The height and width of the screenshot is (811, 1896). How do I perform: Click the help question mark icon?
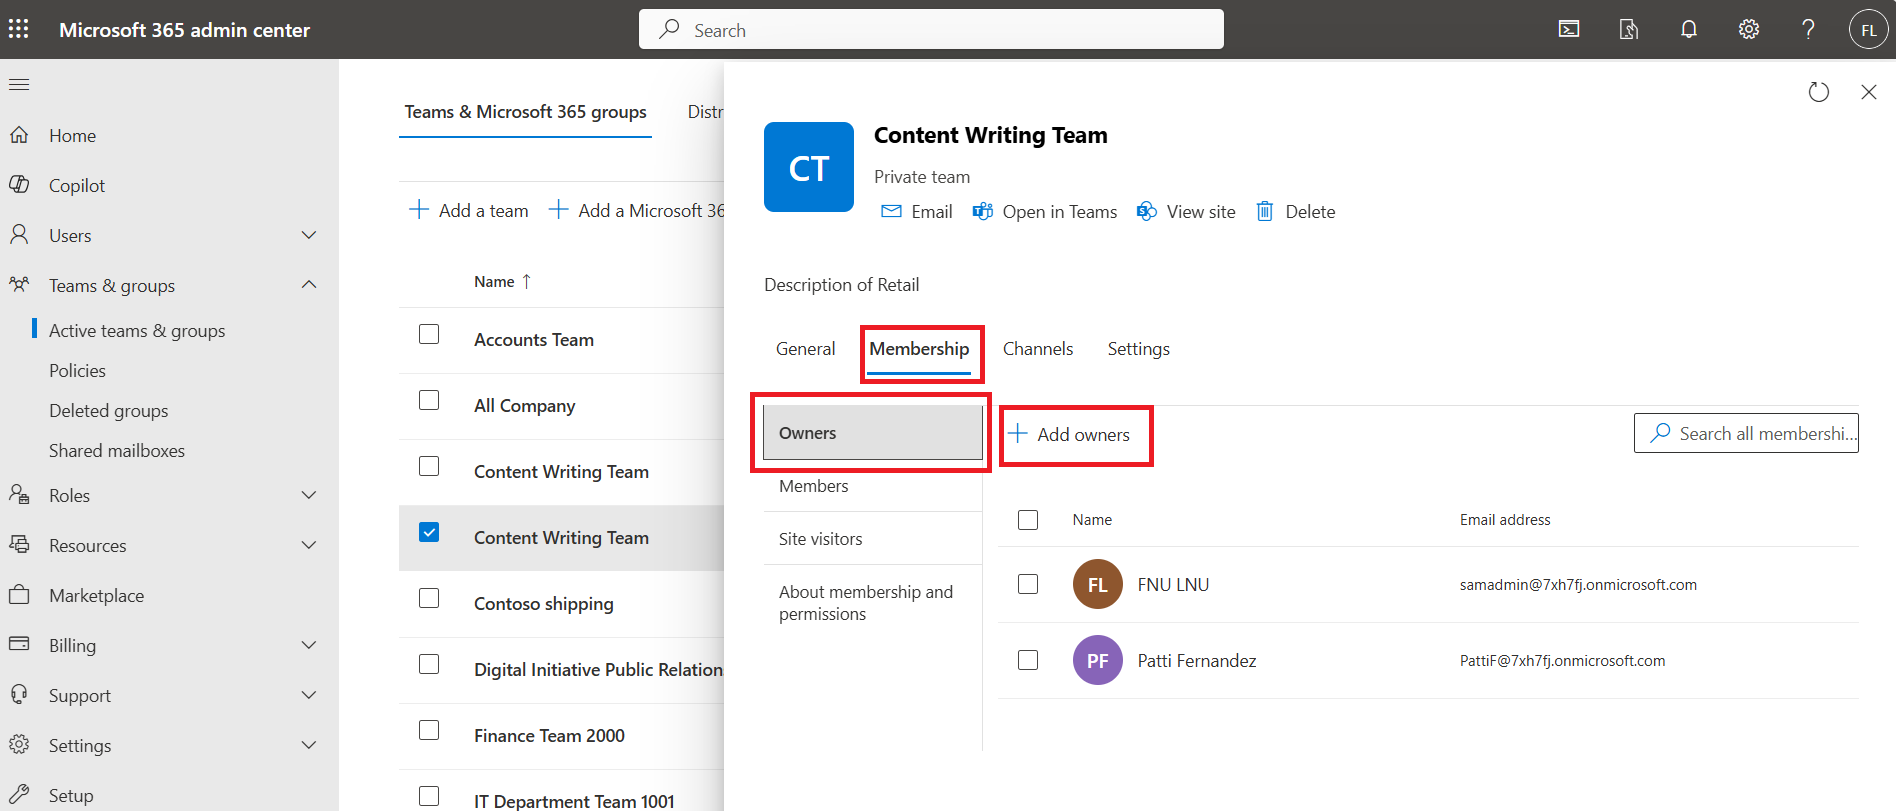(1808, 29)
